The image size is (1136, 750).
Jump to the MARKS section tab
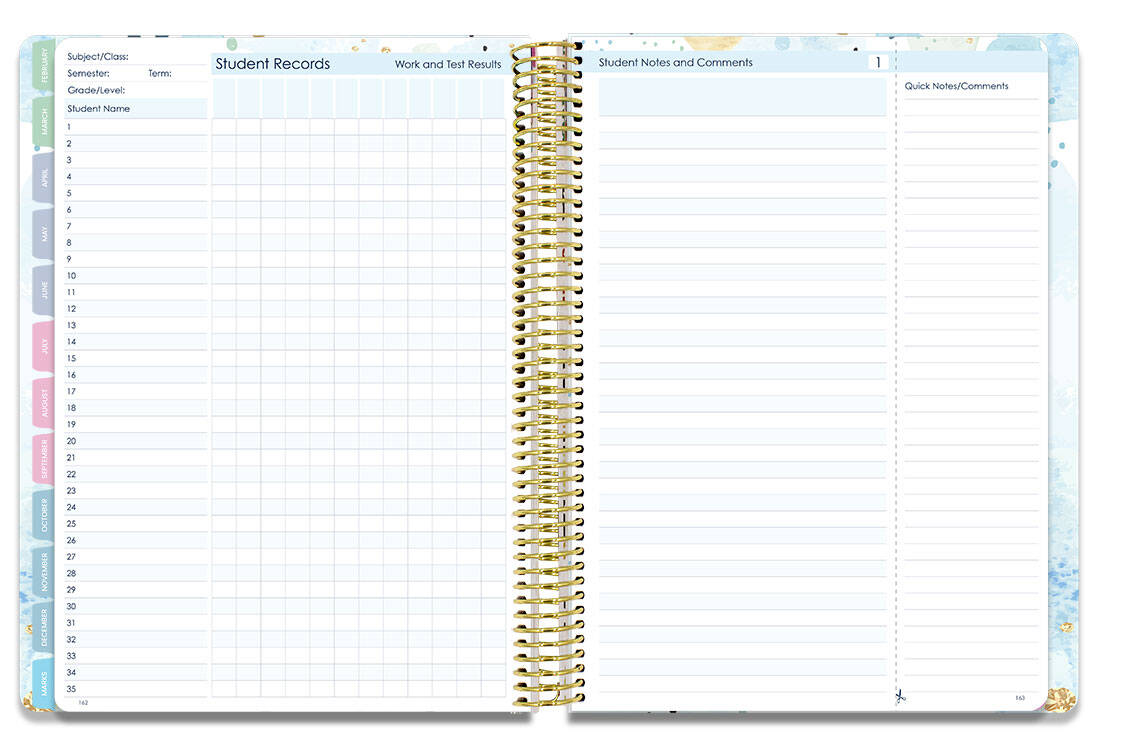point(42,685)
